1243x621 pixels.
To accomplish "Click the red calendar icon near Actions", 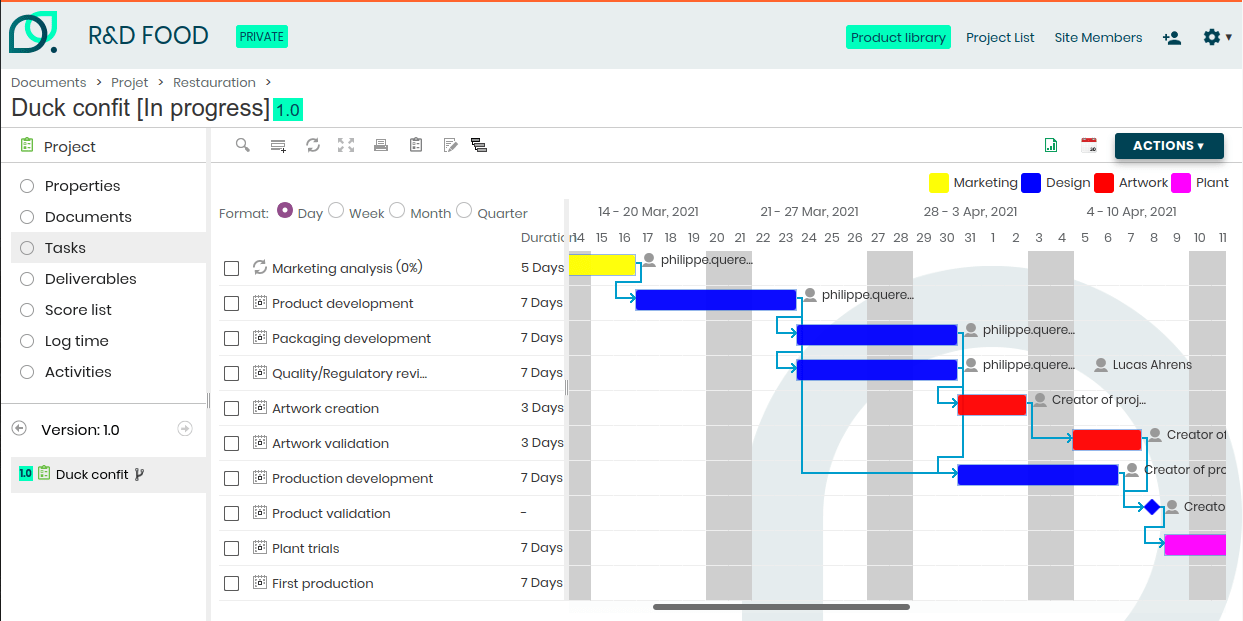I will (x=1089, y=145).
